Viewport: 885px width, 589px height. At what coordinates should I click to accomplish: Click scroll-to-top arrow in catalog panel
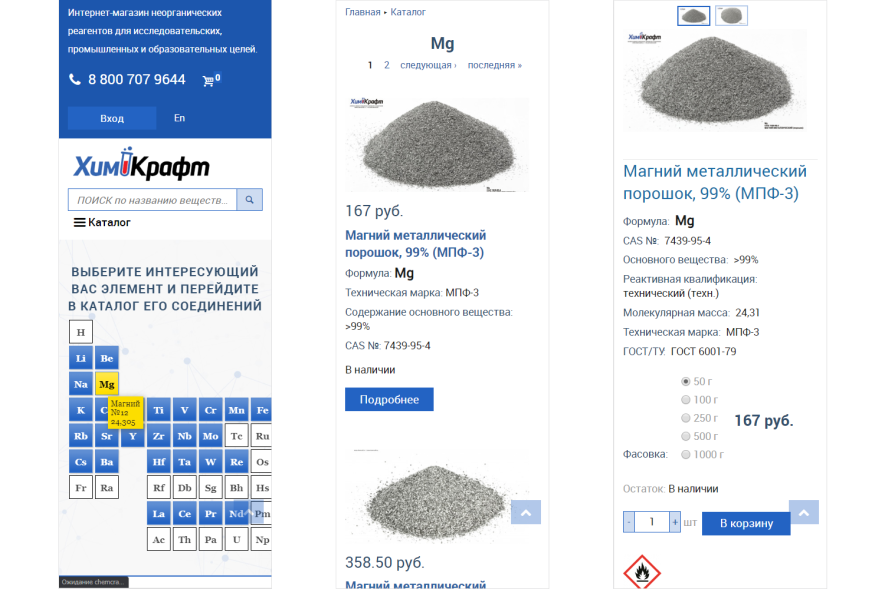click(526, 512)
